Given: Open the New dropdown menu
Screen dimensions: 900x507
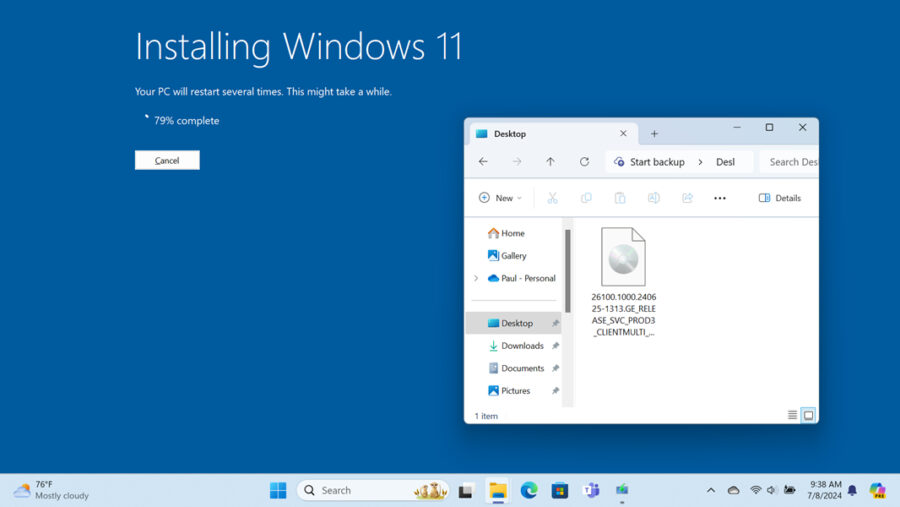Looking at the screenshot, I should (500, 198).
